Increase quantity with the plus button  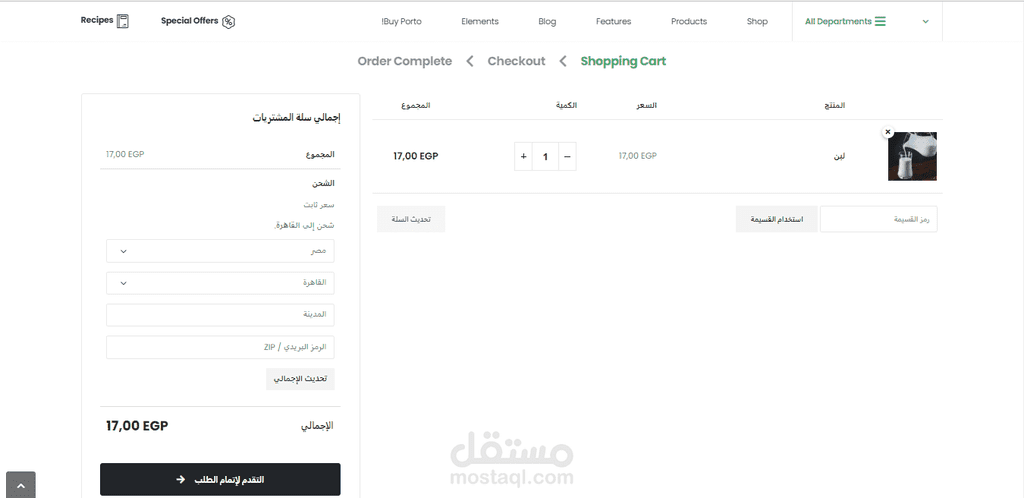click(523, 157)
